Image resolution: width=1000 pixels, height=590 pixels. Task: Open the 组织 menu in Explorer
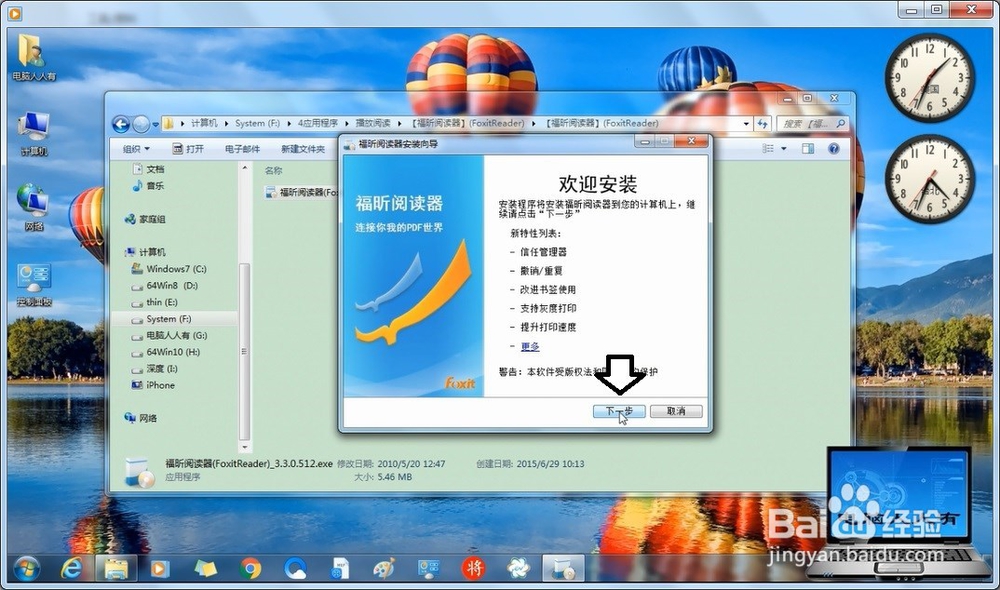click(136, 149)
